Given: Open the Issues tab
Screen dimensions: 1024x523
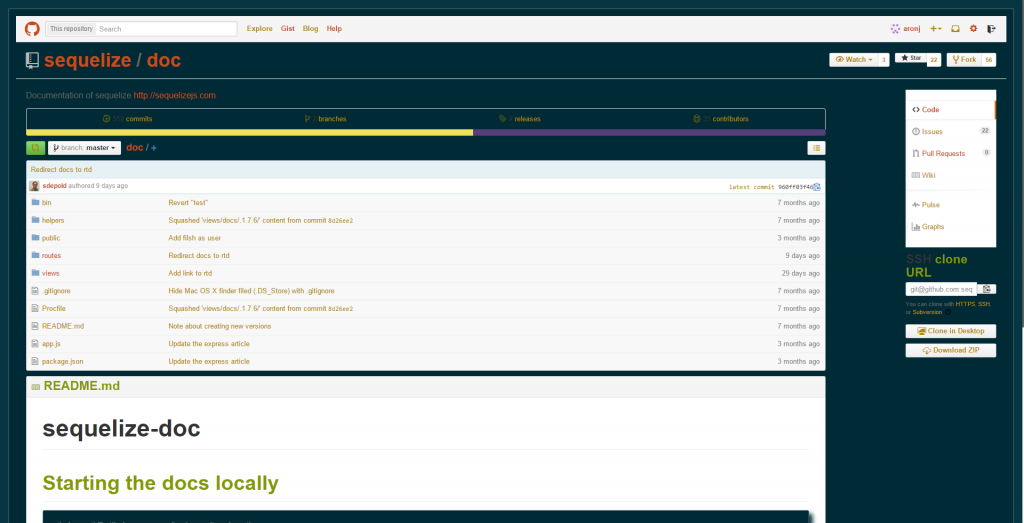Looking at the screenshot, I should coord(951,131).
